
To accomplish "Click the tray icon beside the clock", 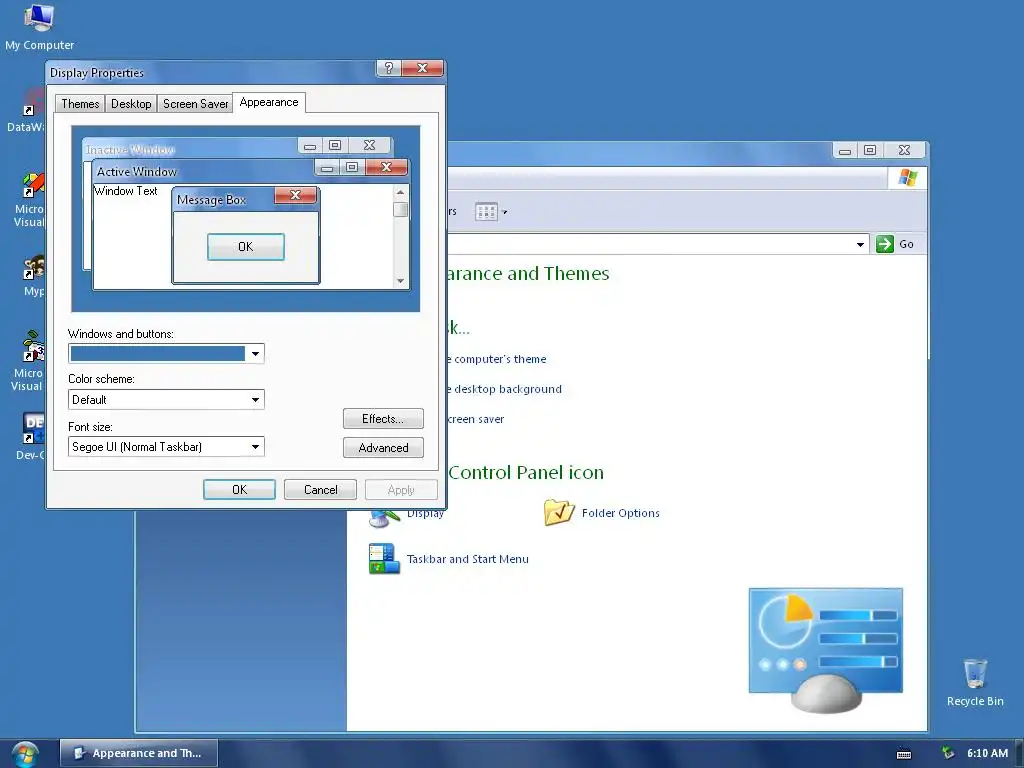I will [948, 753].
